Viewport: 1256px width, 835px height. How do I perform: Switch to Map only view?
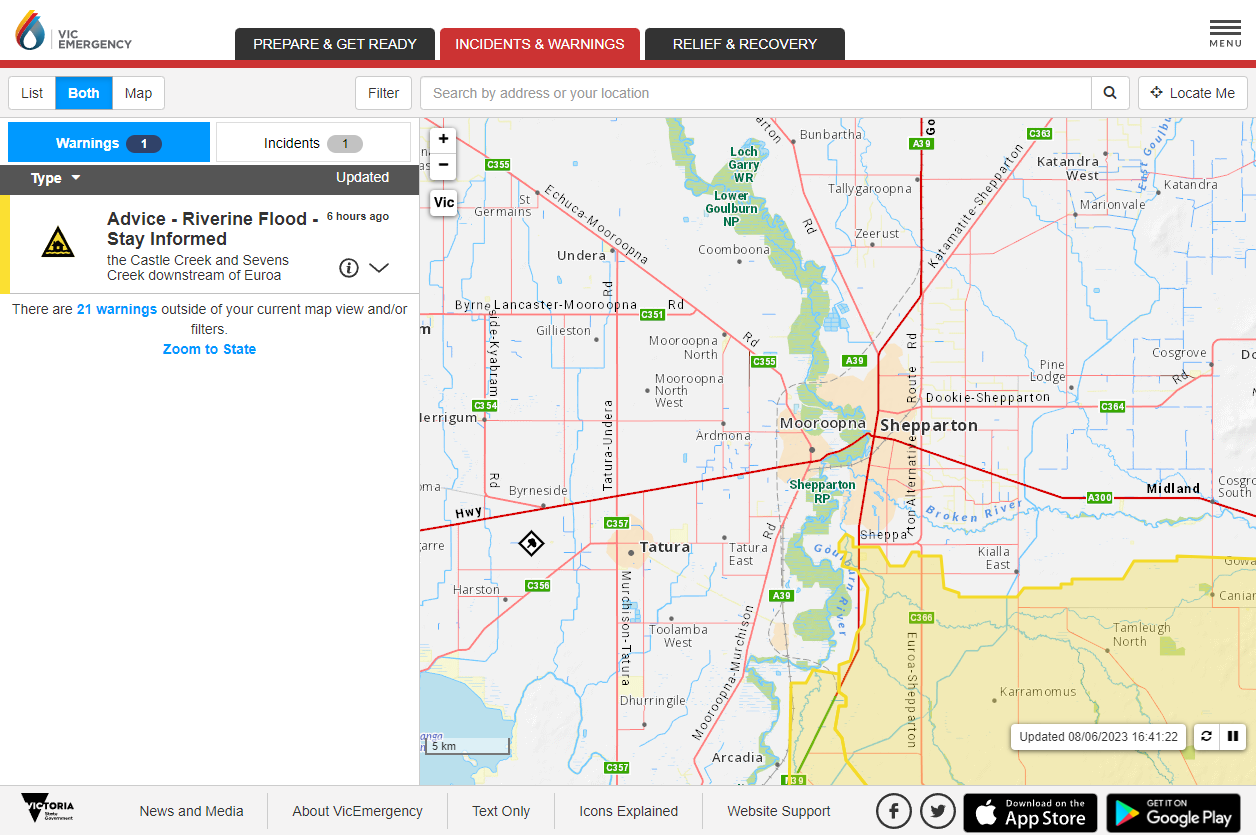click(138, 93)
